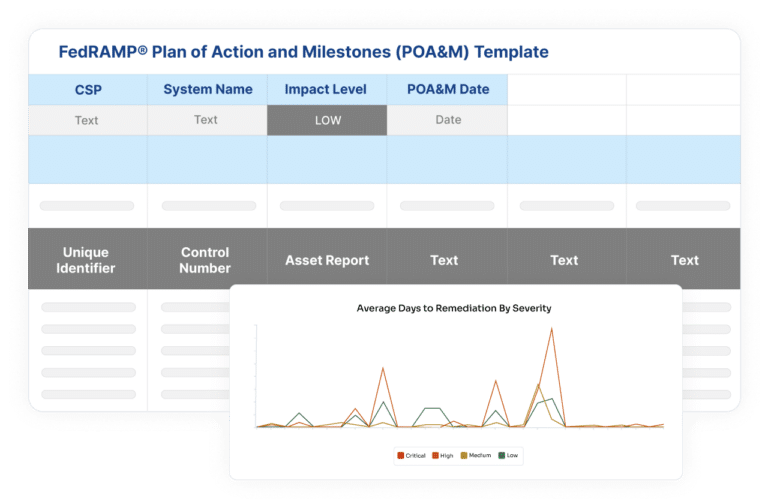
Task: Select the POA&M Date column header
Action: point(447,90)
